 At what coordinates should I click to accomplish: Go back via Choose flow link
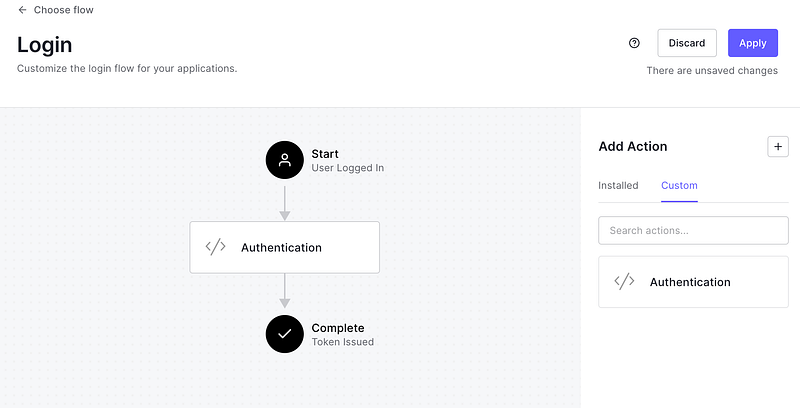coord(63,10)
